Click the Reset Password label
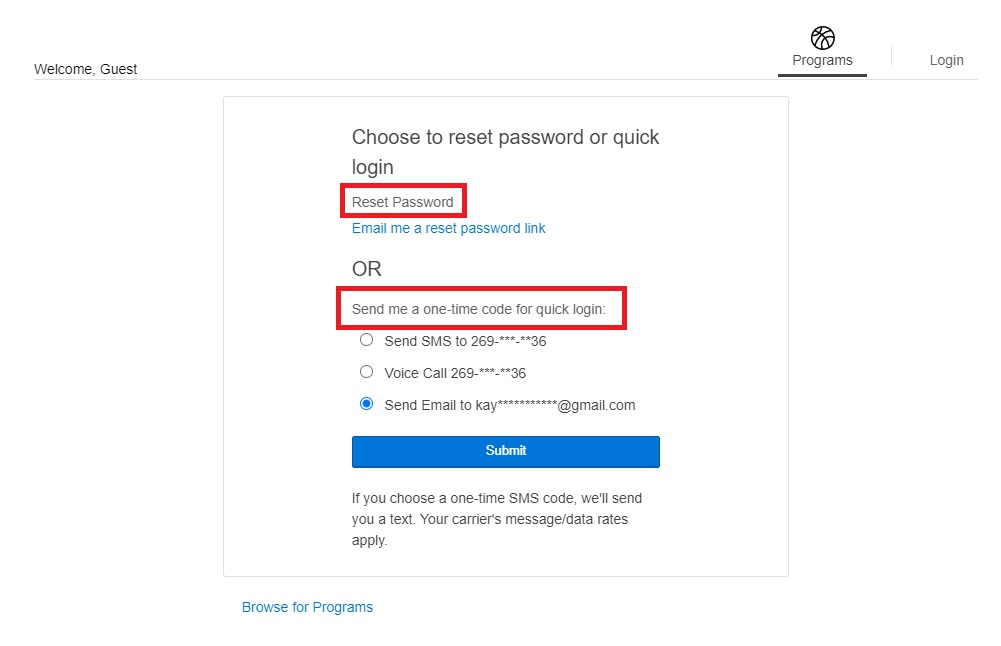Image resolution: width=1001 pixels, height=646 pixels. pyautogui.click(x=402, y=202)
